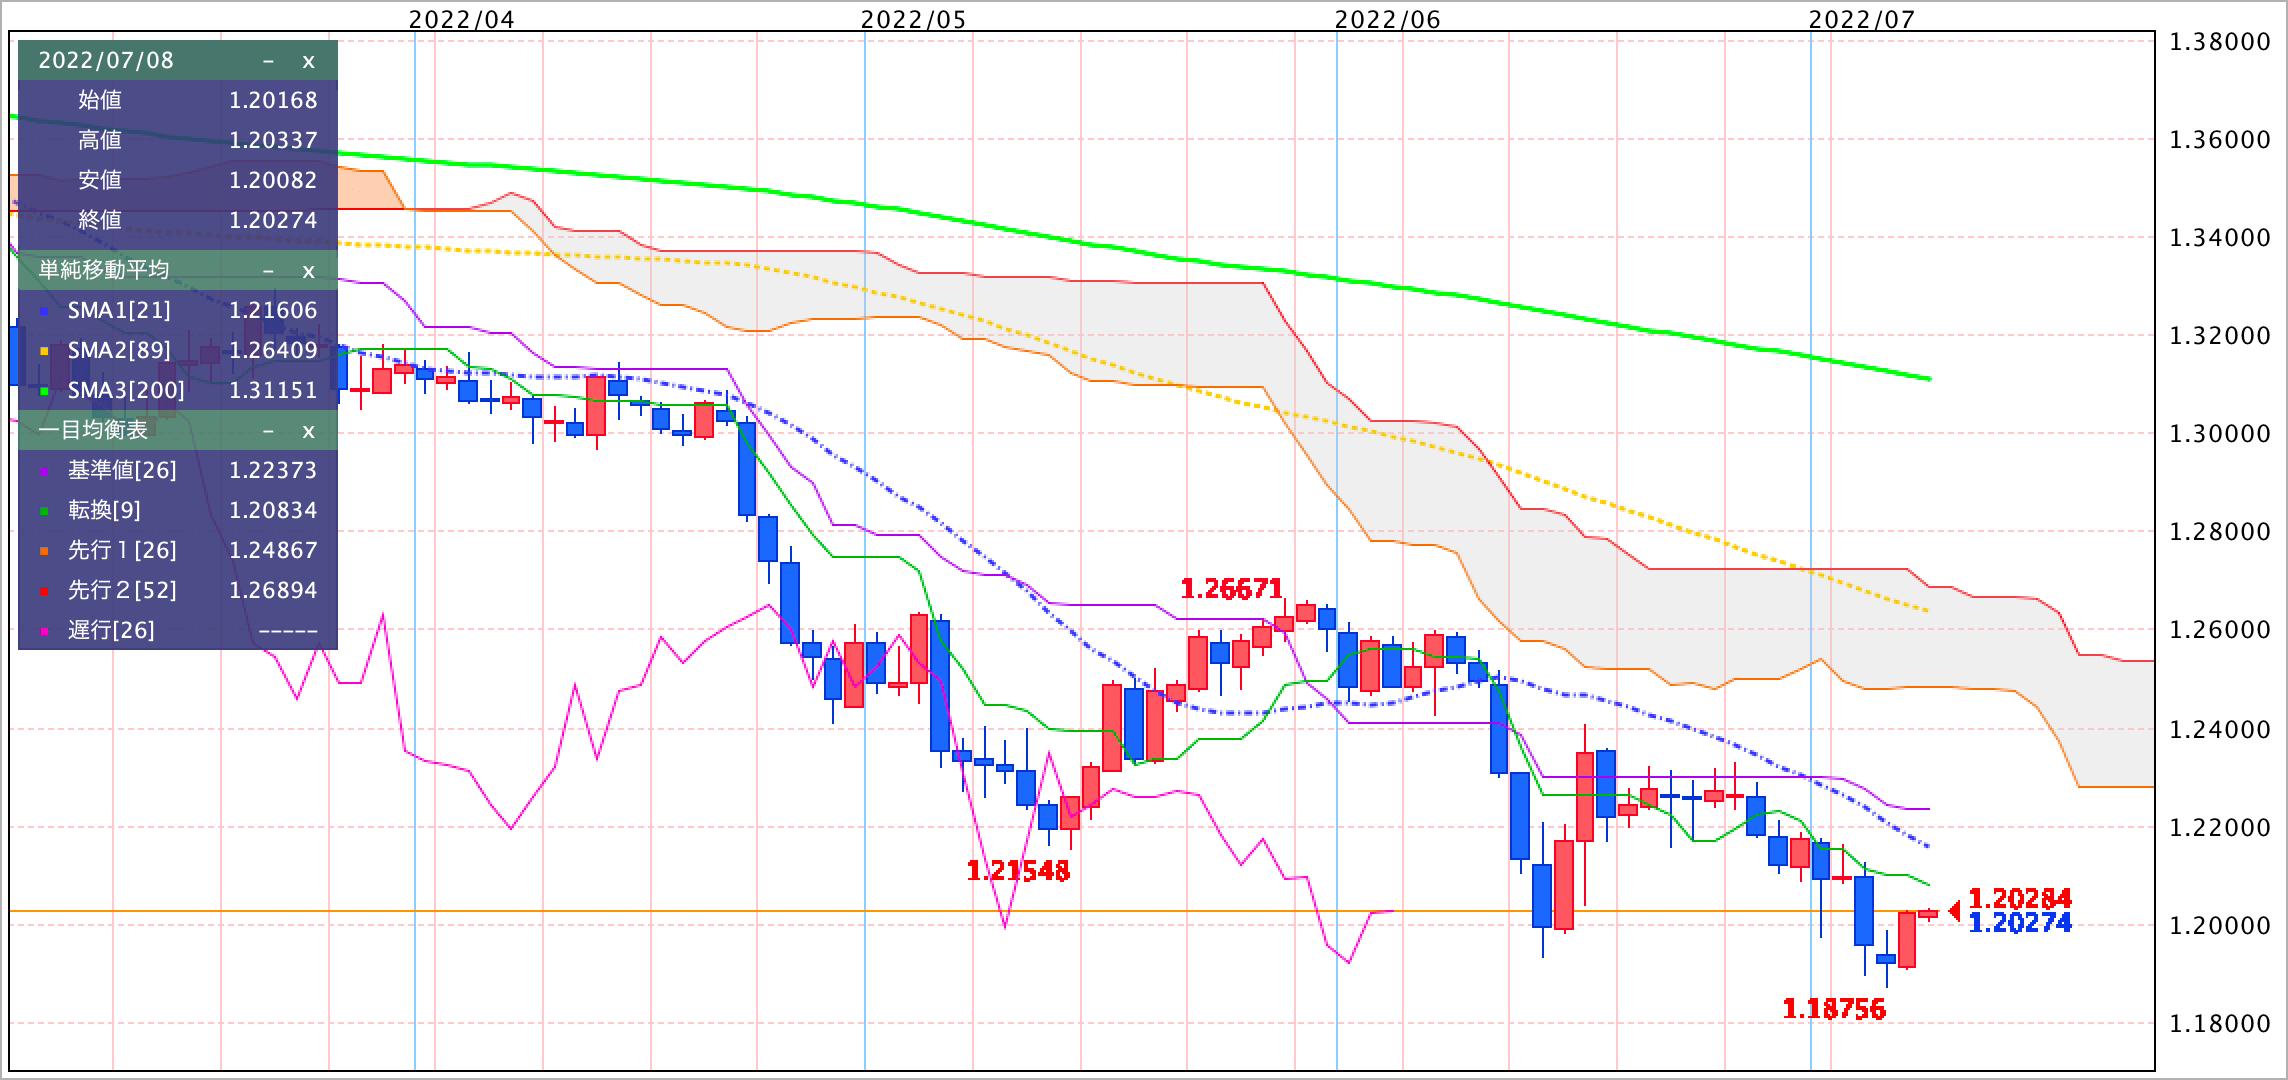This screenshot has width=2288, height=1080.
Task: Select the 高値 value 1.20337
Action: tap(273, 140)
